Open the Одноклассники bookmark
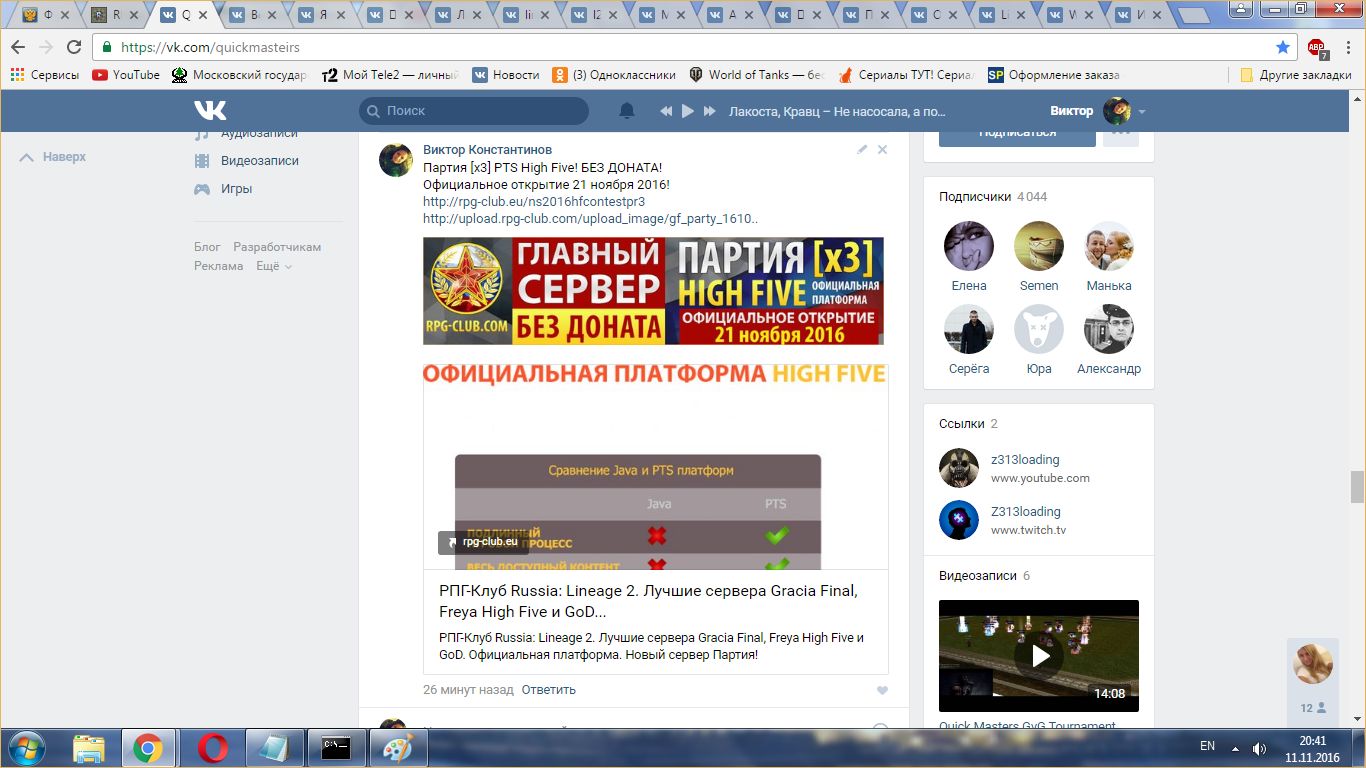 pos(614,75)
